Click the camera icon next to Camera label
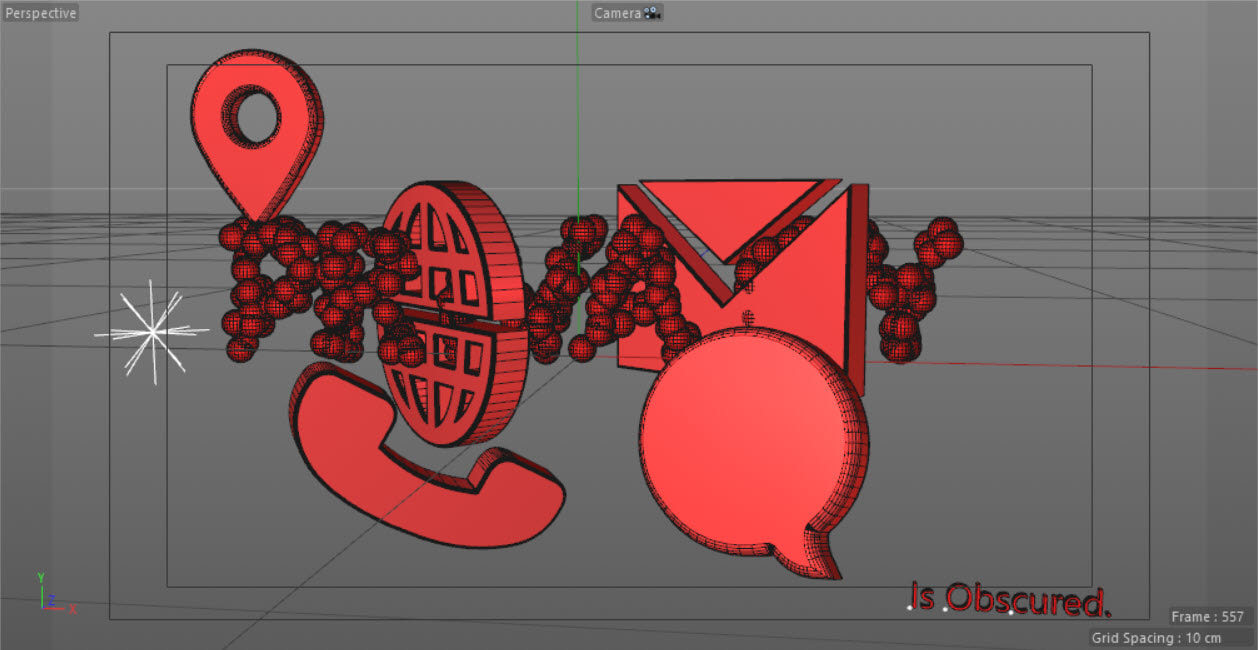This screenshot has width=1258, height=650. (x=652, y=13)
